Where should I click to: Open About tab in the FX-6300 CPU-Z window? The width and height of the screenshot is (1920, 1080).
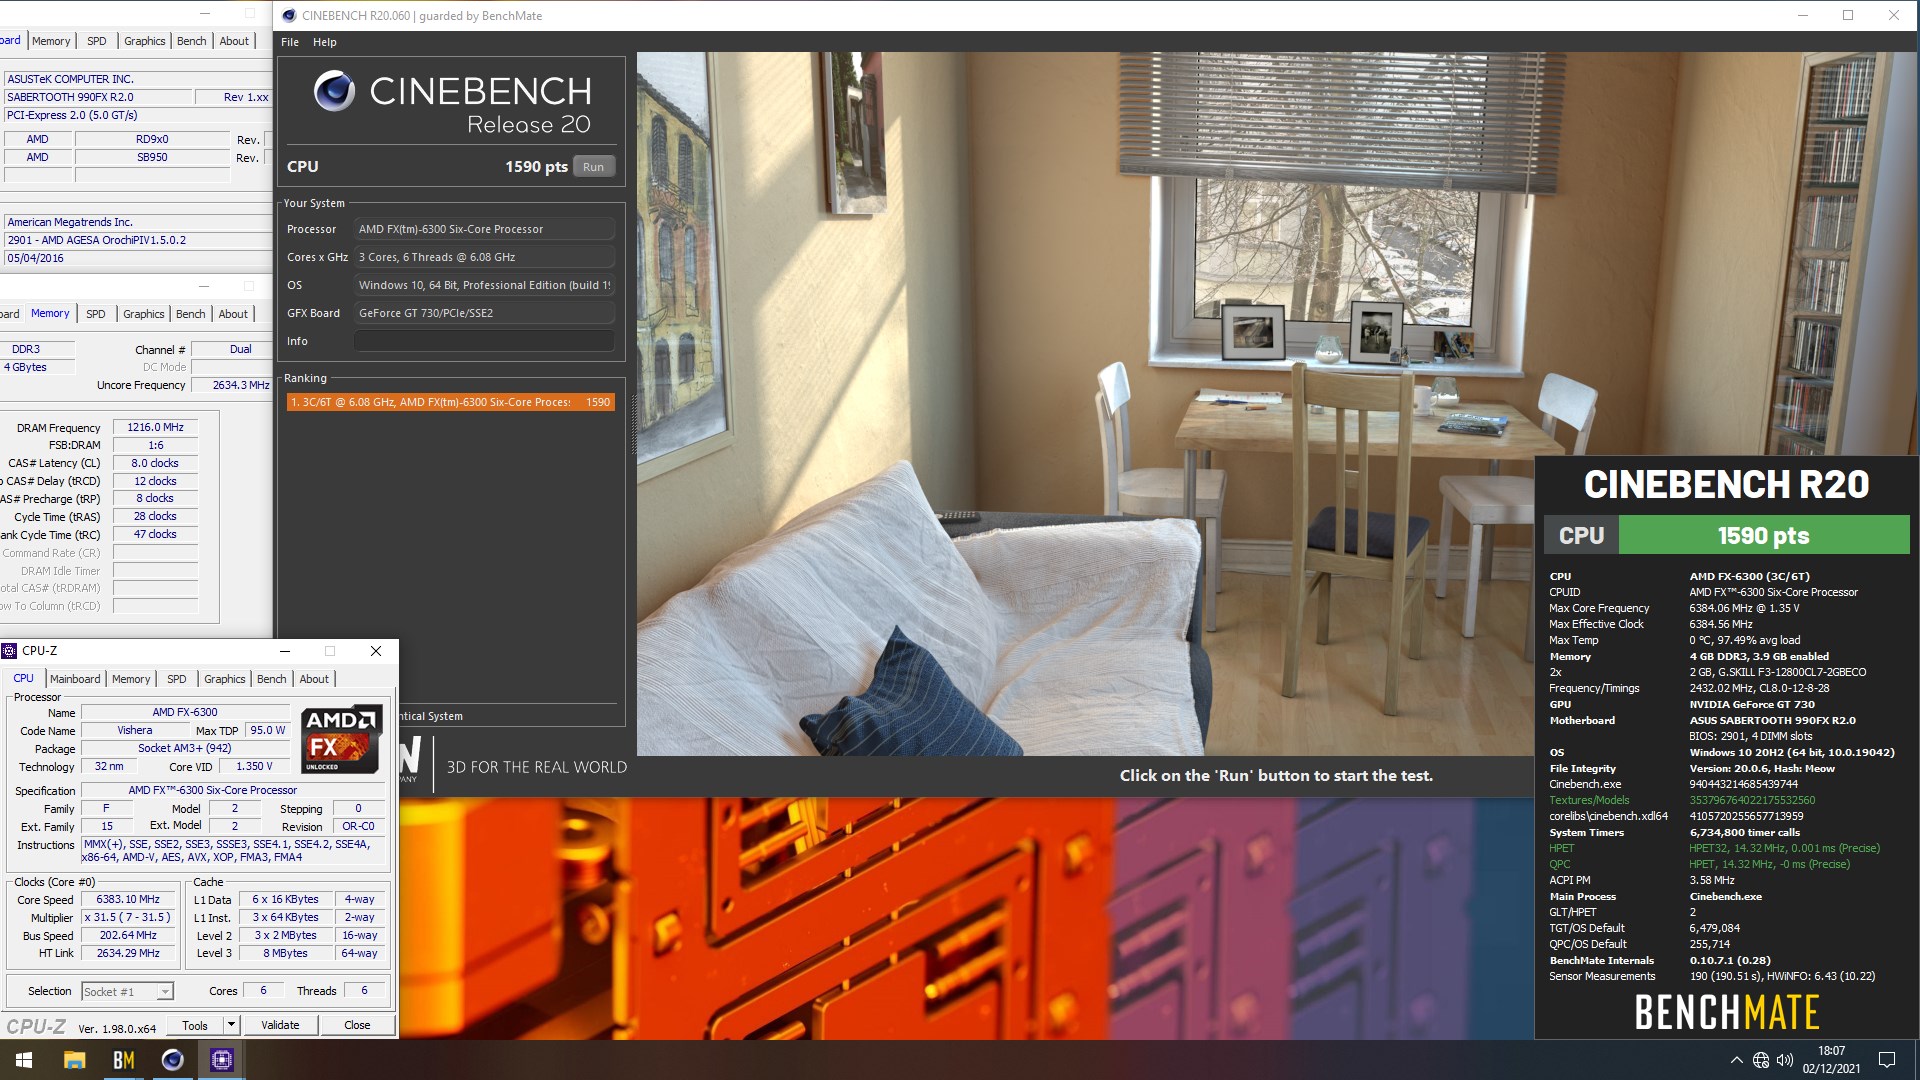pos(314,679)
